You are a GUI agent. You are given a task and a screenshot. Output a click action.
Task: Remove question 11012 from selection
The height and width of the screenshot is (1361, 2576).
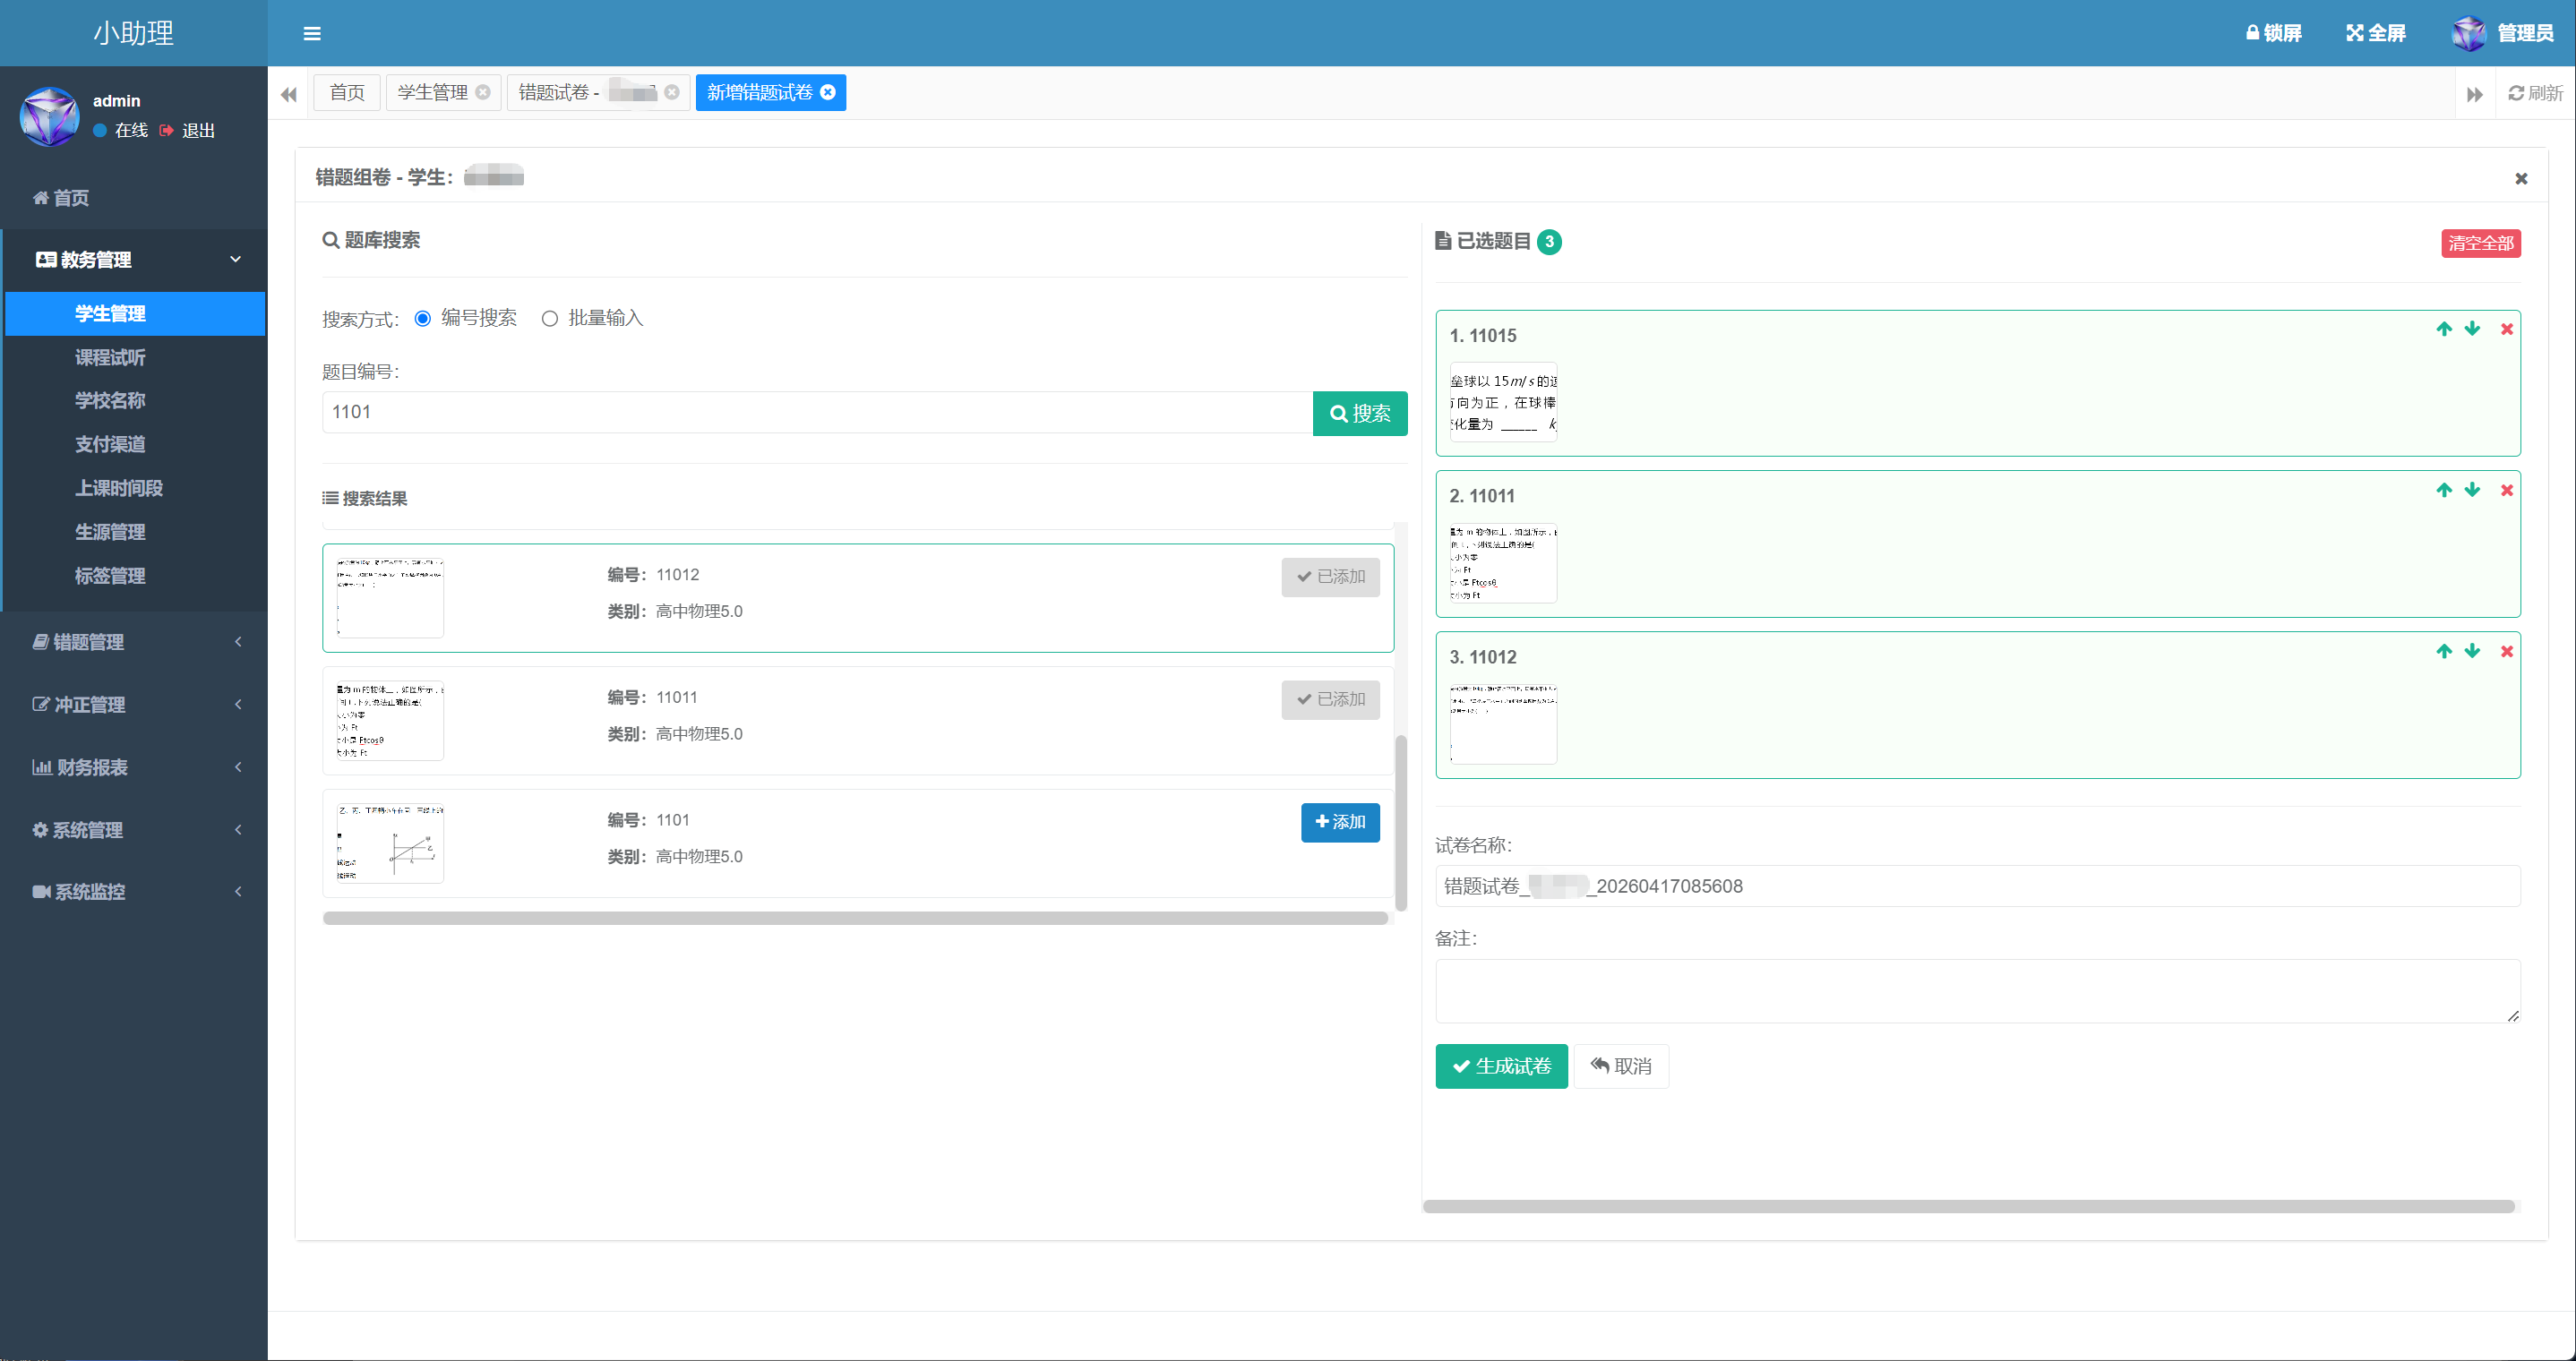[x=2507, y=651]
